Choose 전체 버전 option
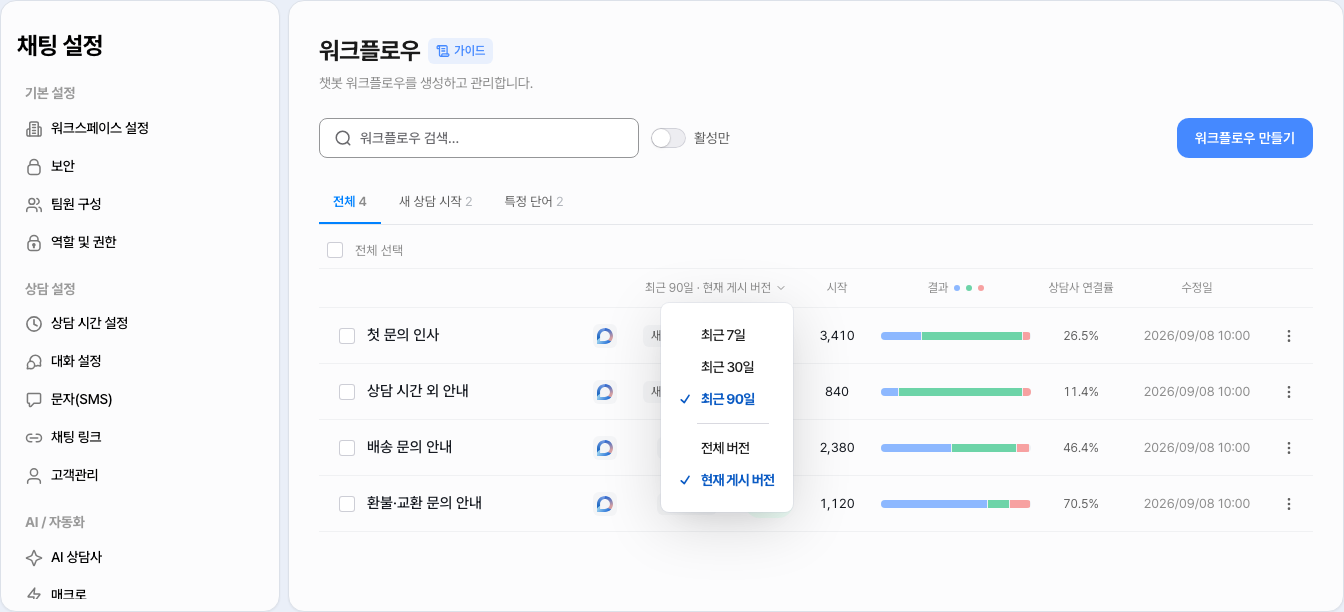The height and width of the screenshot is (612, 1344). [x=727, y=448]
